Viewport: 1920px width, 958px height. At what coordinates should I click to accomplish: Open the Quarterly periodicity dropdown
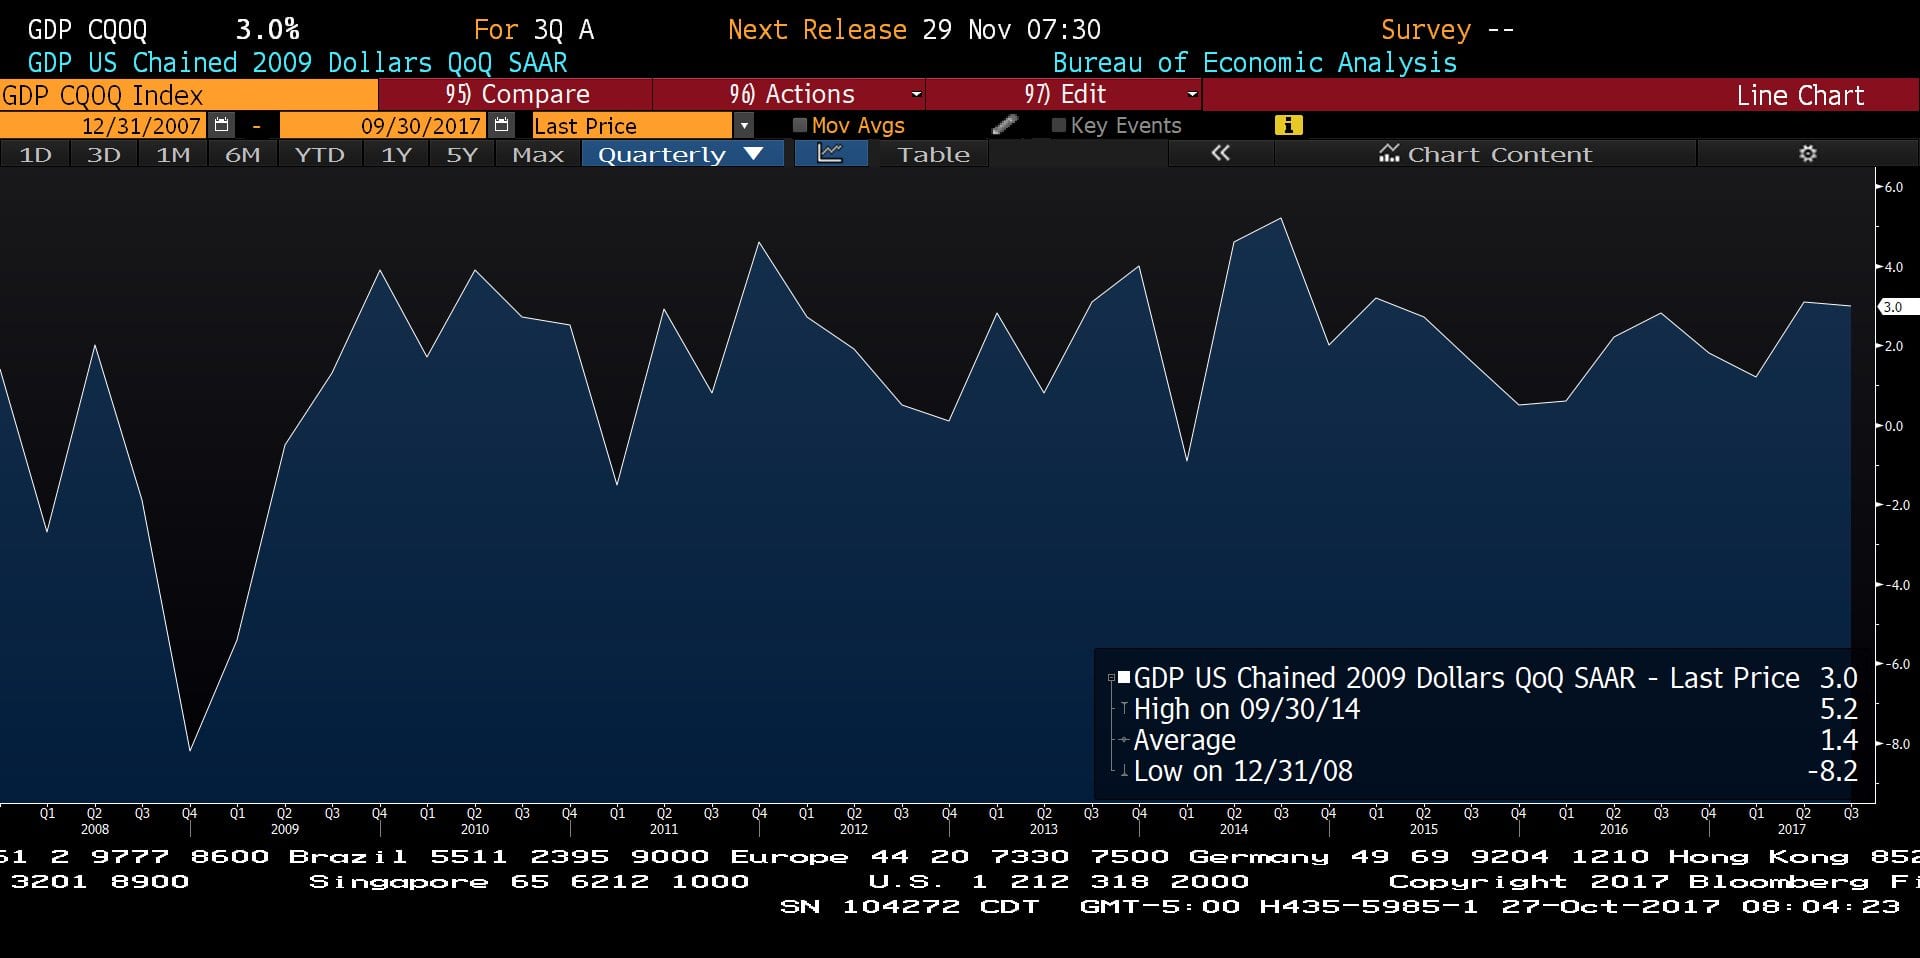tap(682, 154)
